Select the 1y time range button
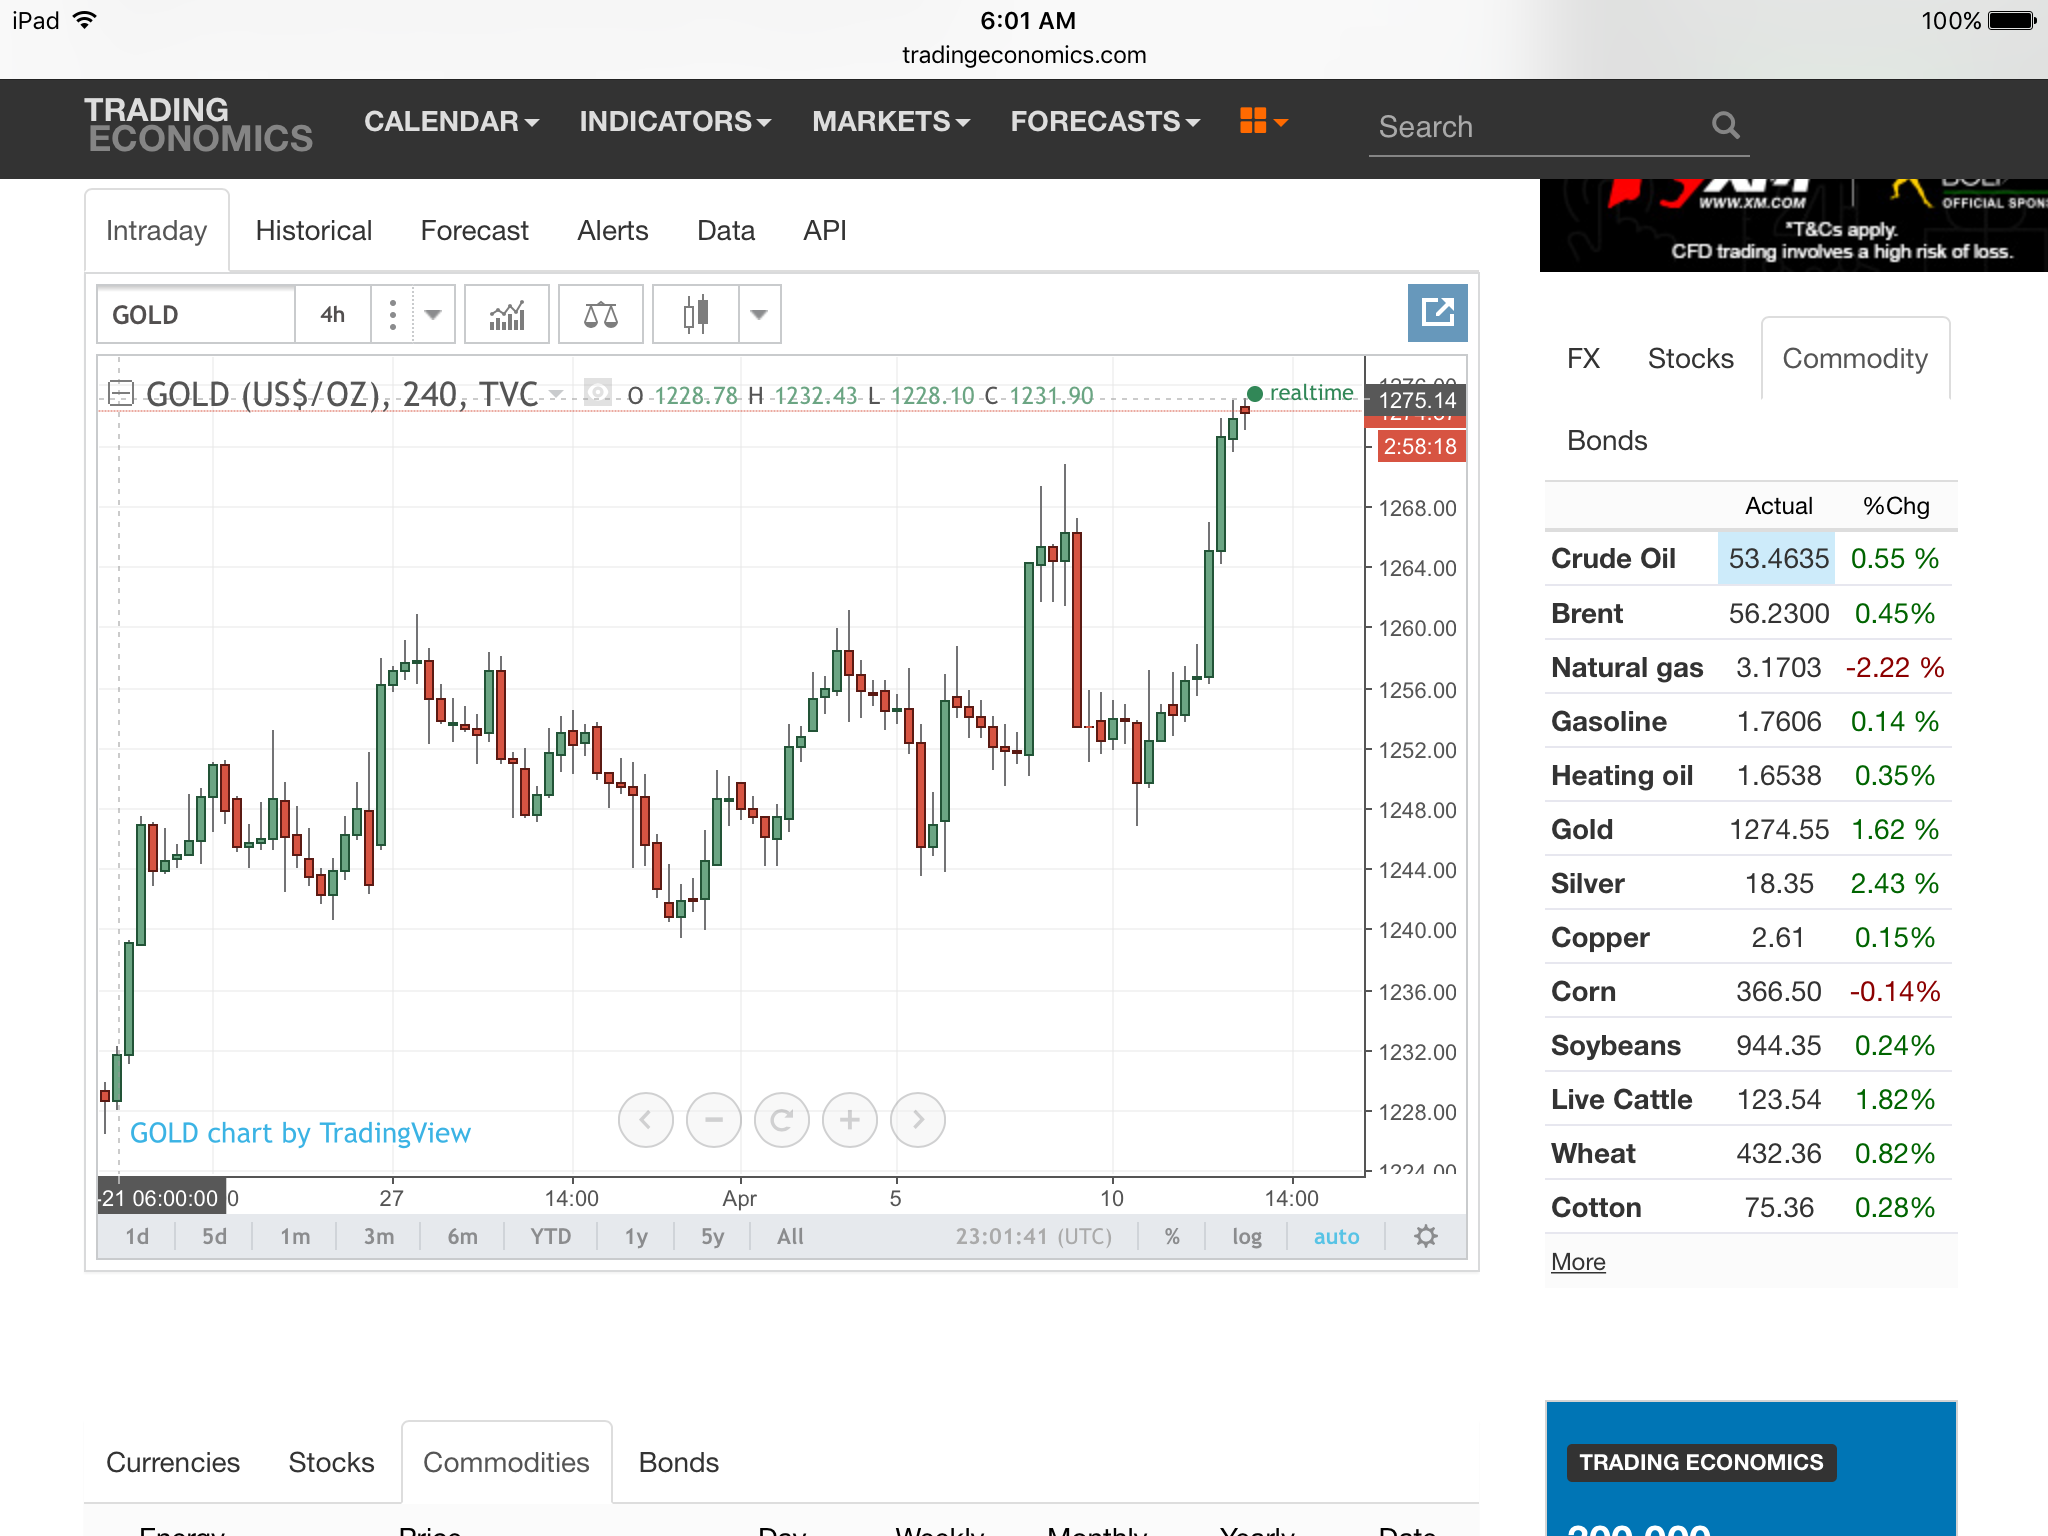The image size is (2048, 1536). pos(636,1236)
